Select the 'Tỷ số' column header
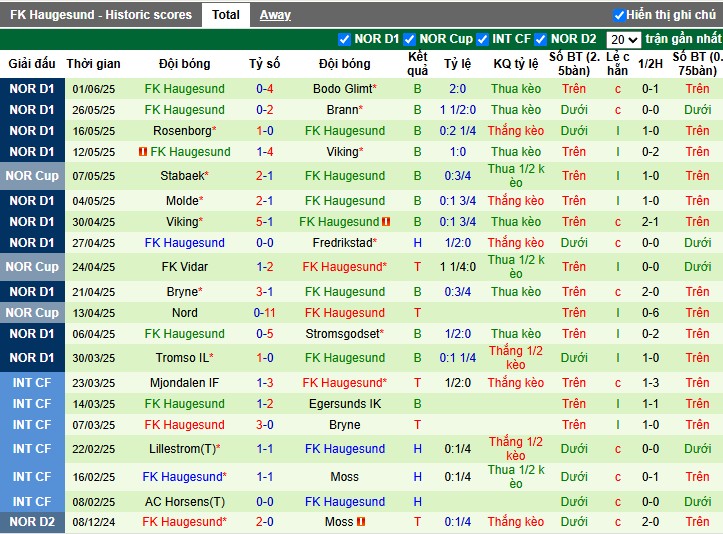 (265, 64)
